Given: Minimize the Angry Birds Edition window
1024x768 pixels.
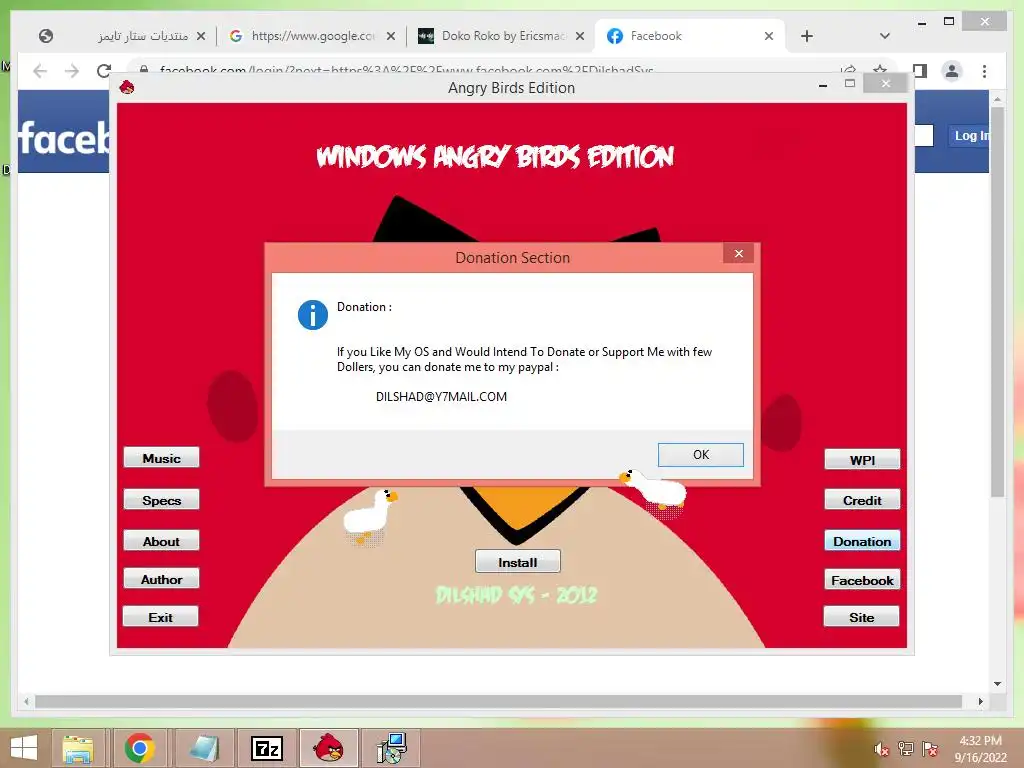Looking at the screenshot, I should (823, 84).
